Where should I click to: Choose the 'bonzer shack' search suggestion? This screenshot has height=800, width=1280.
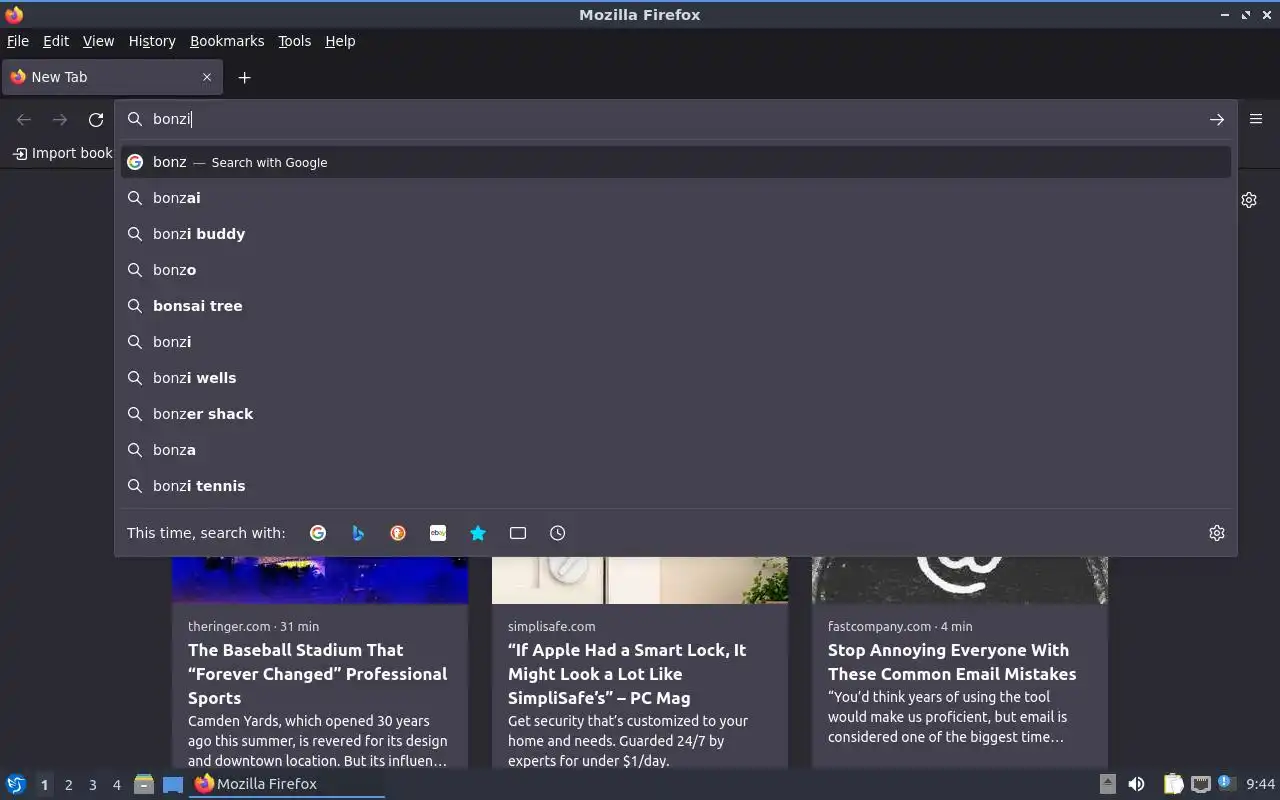pos(676,414)
